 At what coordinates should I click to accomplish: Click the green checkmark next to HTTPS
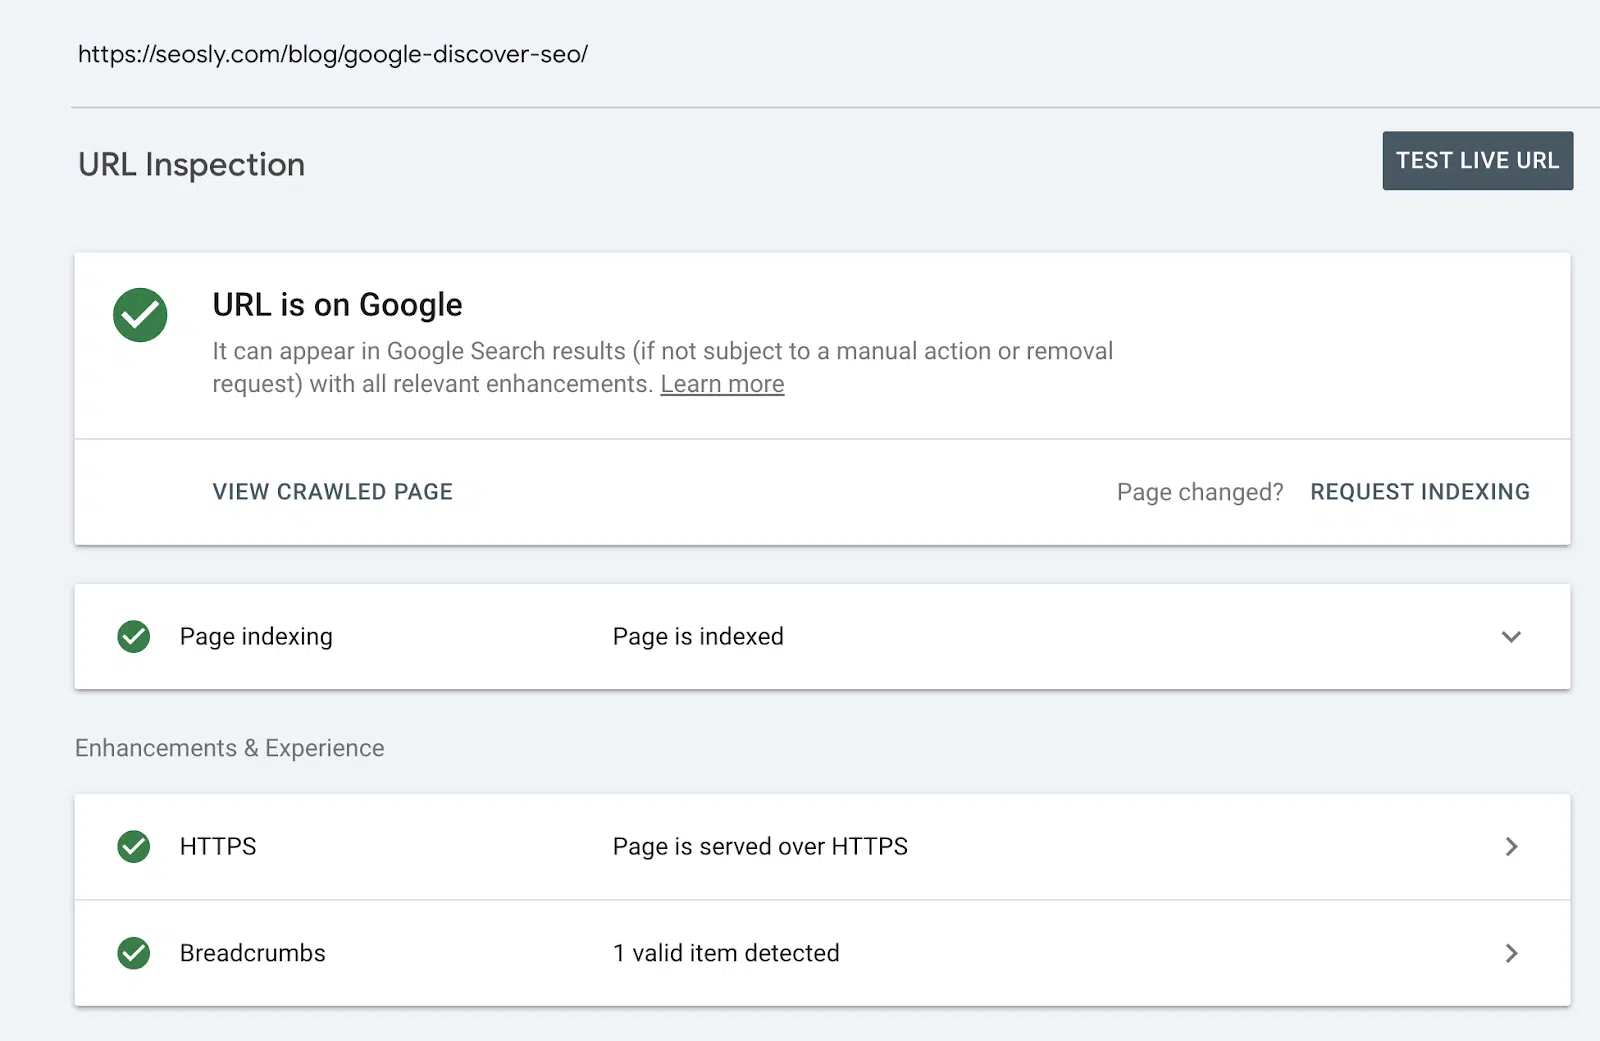click(x=133, y=847)
